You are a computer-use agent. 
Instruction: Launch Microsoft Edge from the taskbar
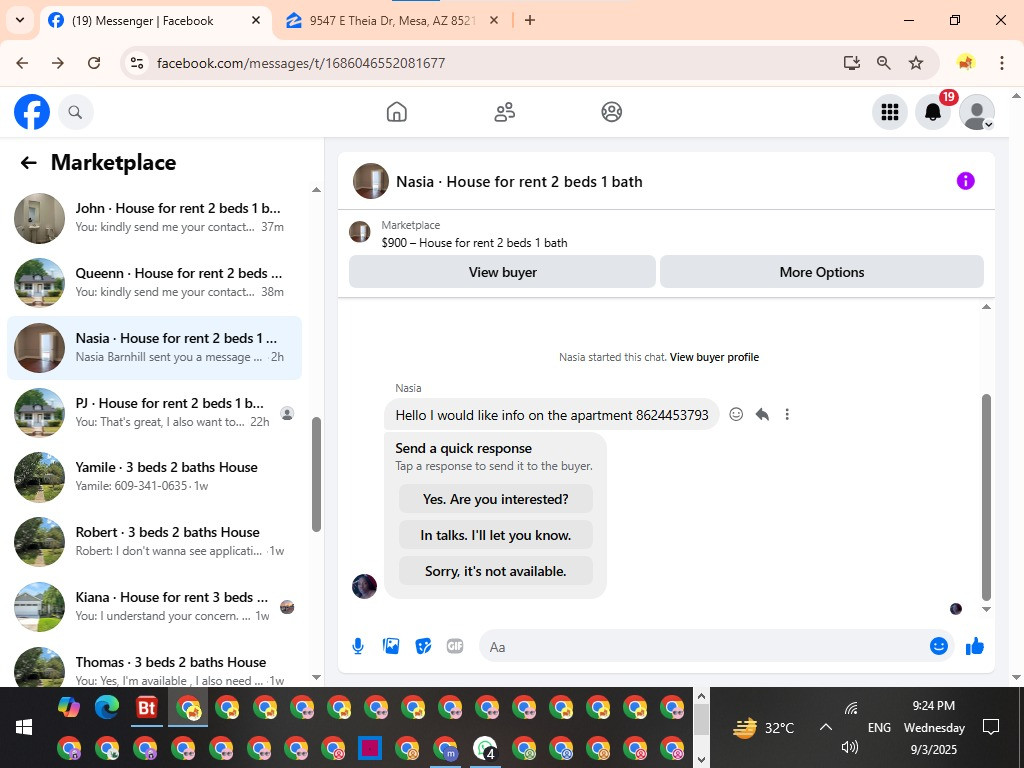point(108,707)
